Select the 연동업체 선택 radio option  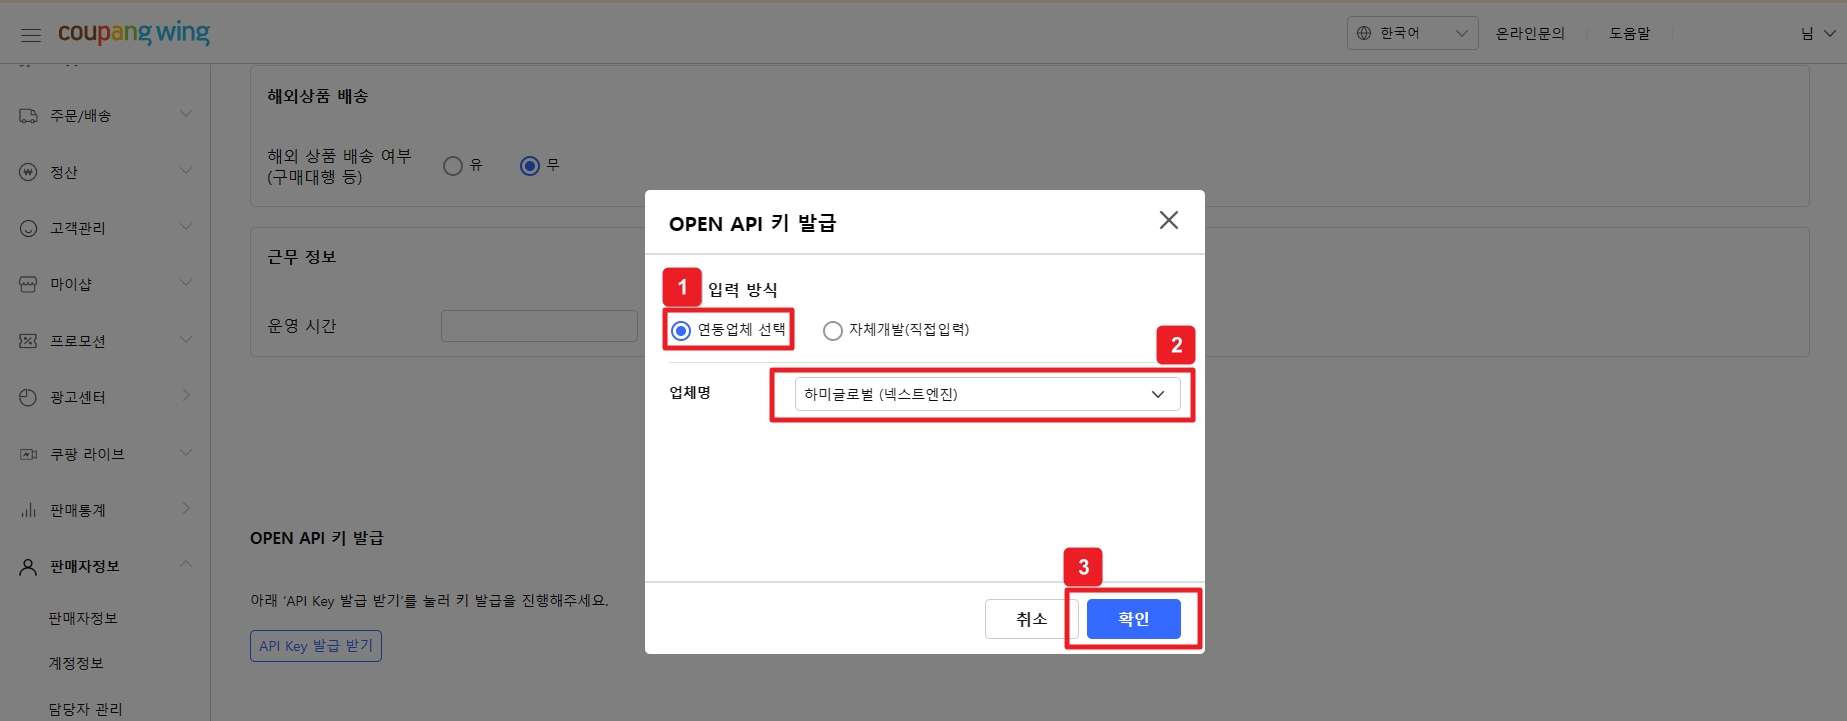681,330
